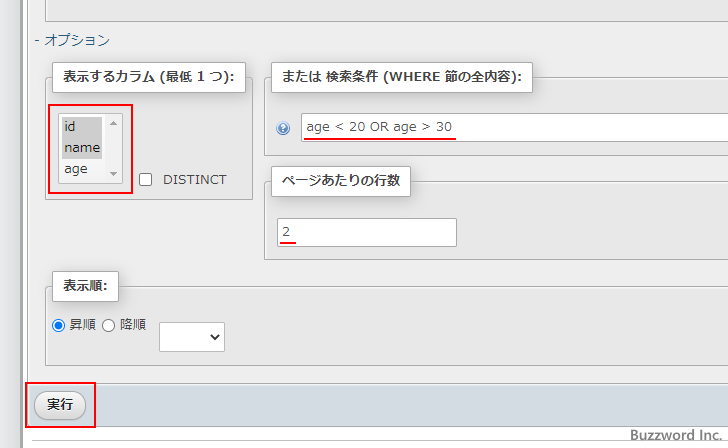728x448 pixels.
Task: Tick the DISTINCT checkbox
Action: pos(145,180)
